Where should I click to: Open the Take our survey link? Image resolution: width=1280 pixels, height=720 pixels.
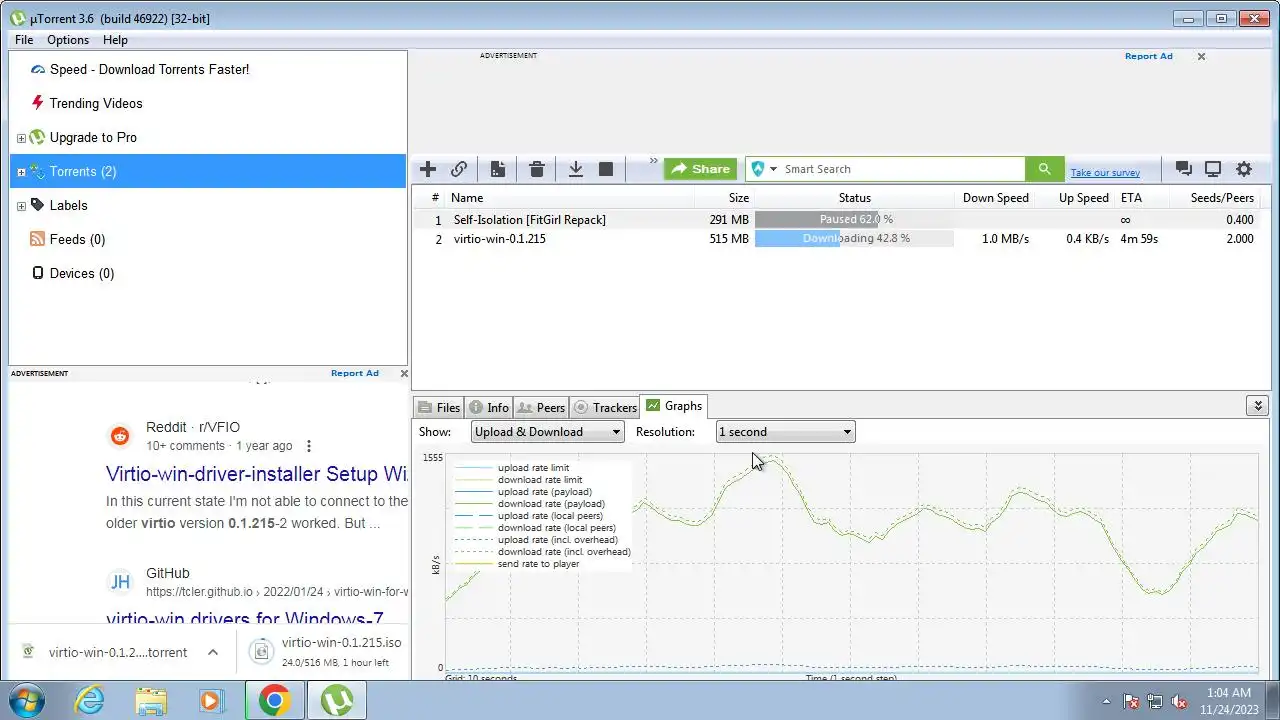[1105, 173]
